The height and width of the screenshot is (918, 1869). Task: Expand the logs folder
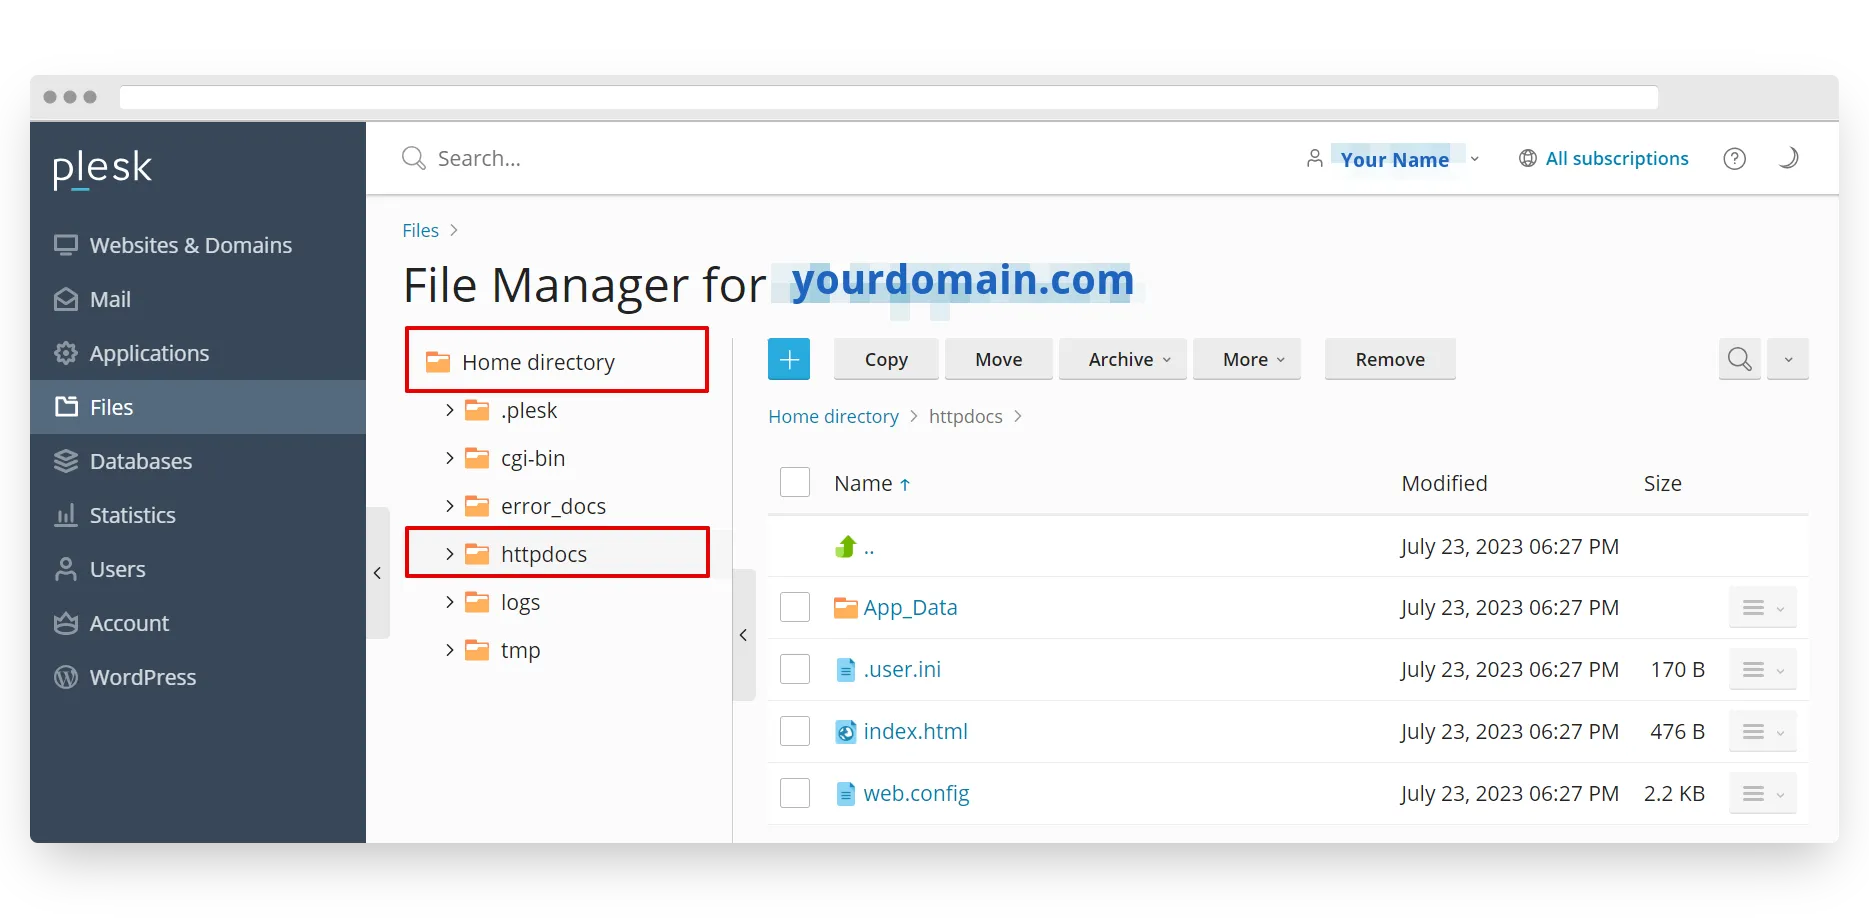(449, 602)
